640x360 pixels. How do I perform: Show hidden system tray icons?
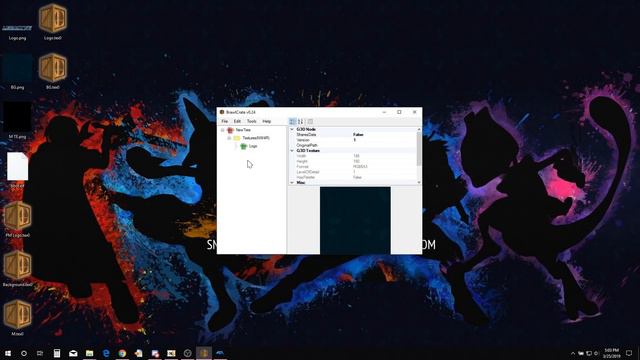[573, 353]
